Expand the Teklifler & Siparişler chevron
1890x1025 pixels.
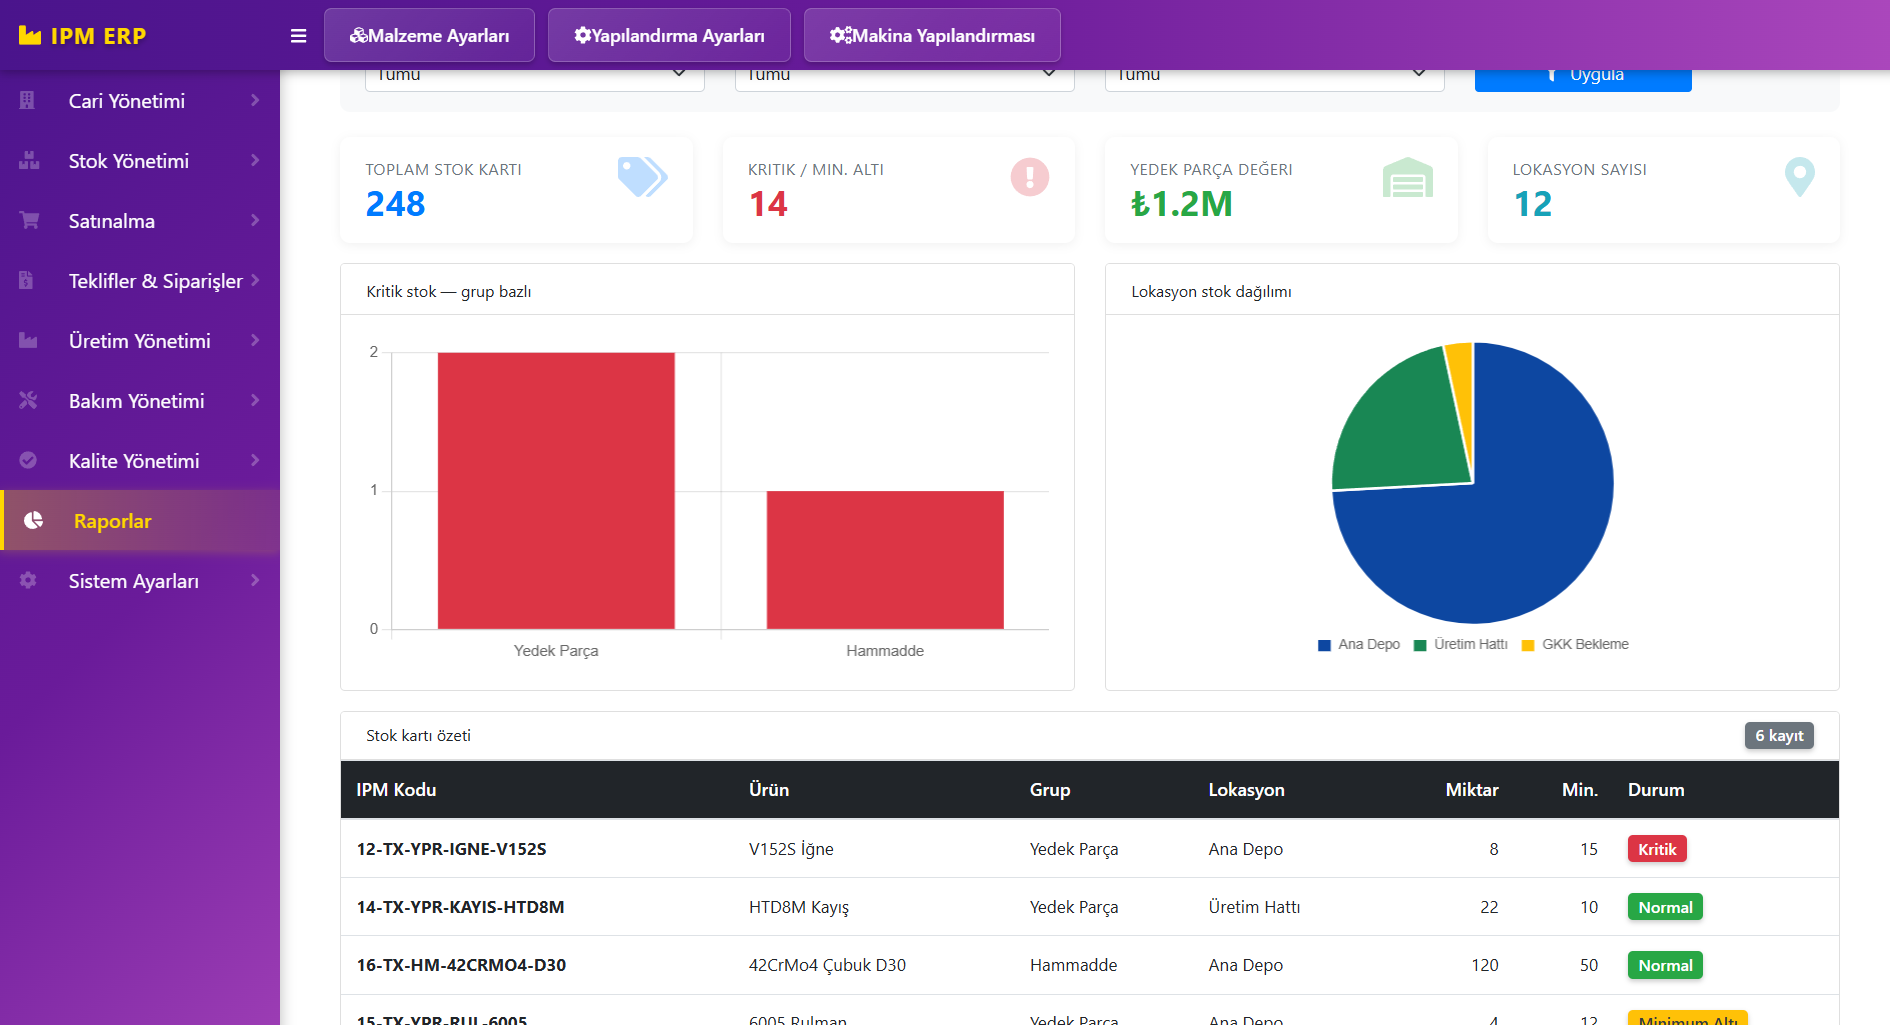255,280
